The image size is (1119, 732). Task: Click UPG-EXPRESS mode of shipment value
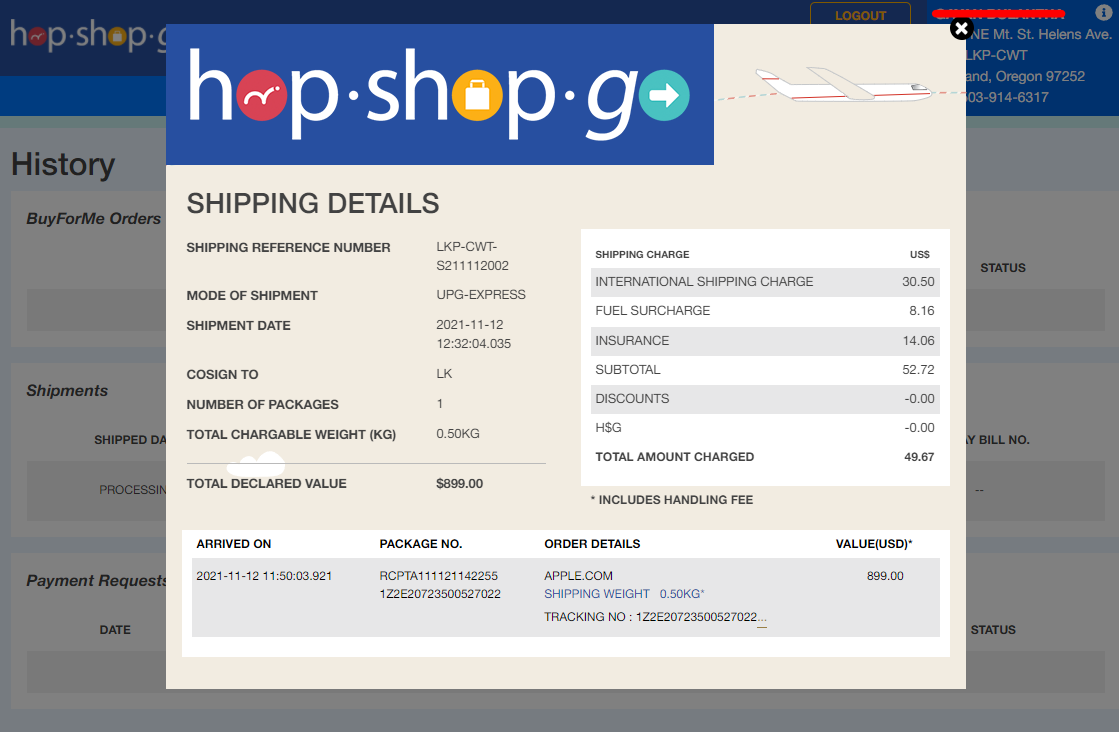tap(481, 295)
